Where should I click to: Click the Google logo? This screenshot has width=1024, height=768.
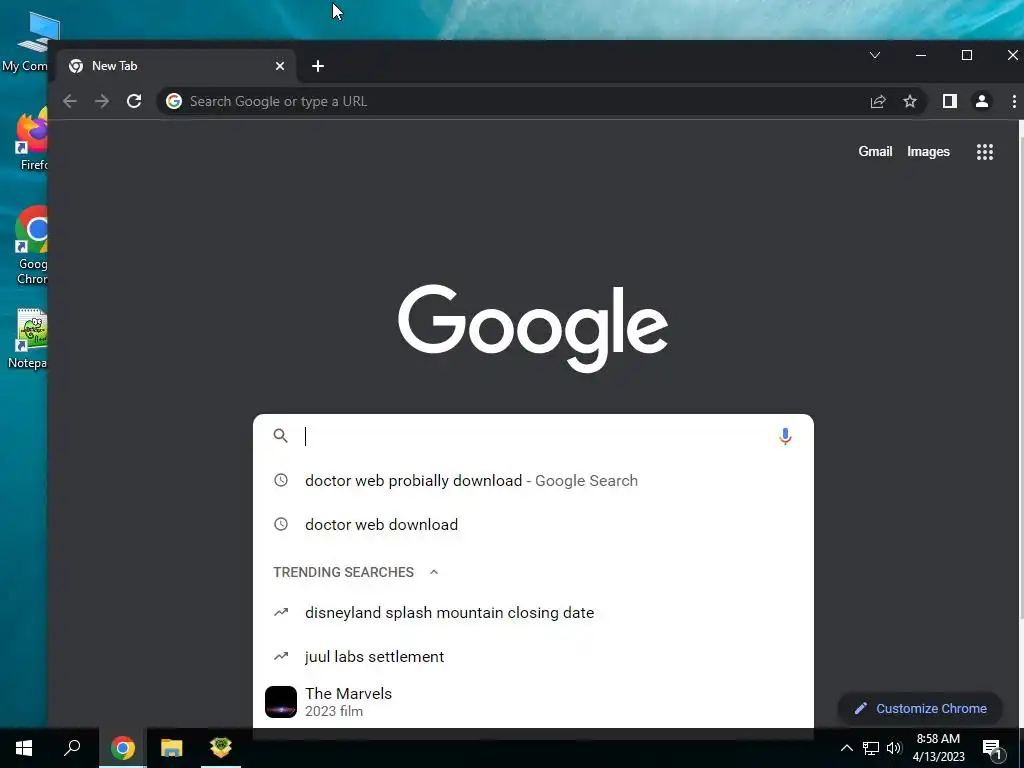click(x=533, y=328)
